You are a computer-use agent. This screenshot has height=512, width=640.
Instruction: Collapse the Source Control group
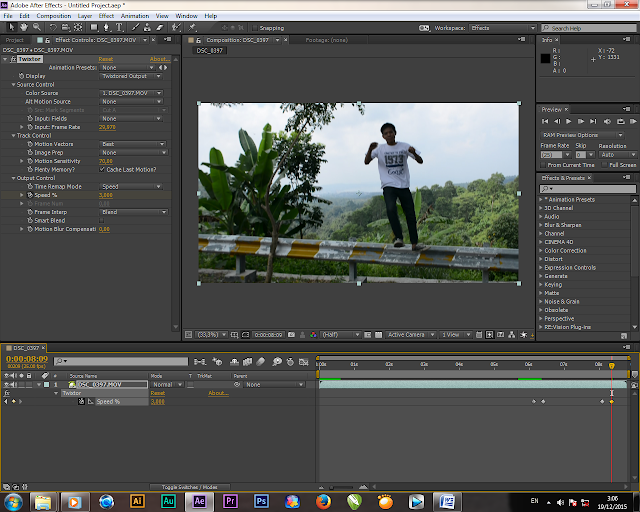coord(12,84)
